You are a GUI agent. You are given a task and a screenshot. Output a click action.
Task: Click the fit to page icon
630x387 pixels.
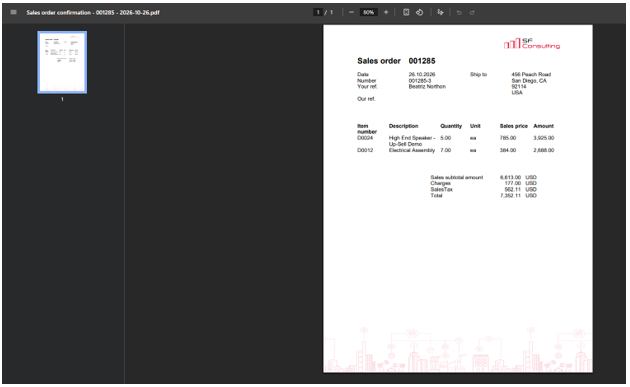tap(406, 12)
